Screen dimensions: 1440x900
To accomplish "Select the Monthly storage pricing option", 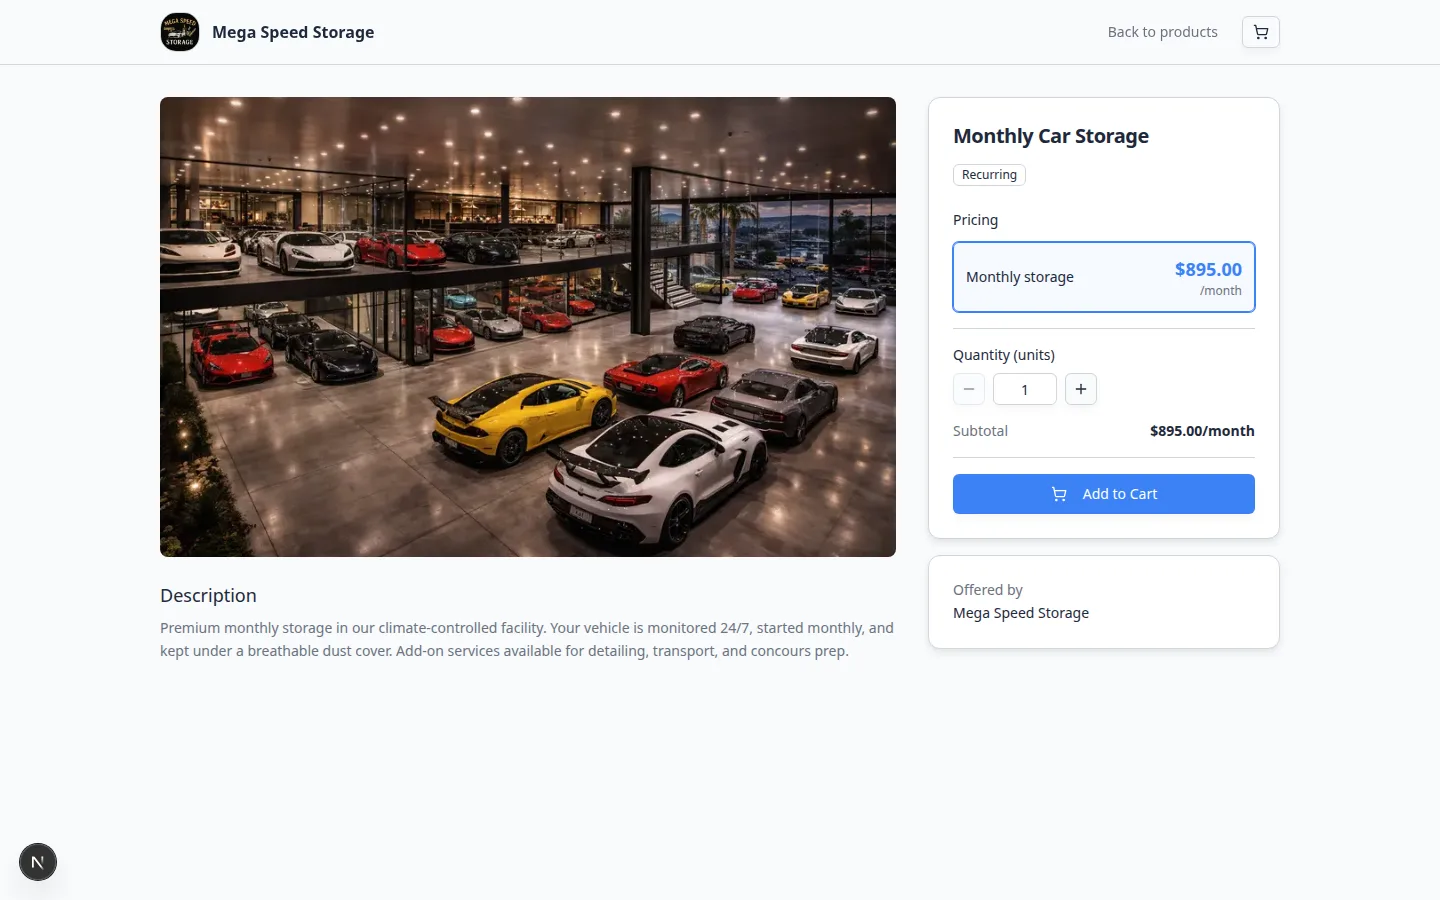I will [1104, 277].
